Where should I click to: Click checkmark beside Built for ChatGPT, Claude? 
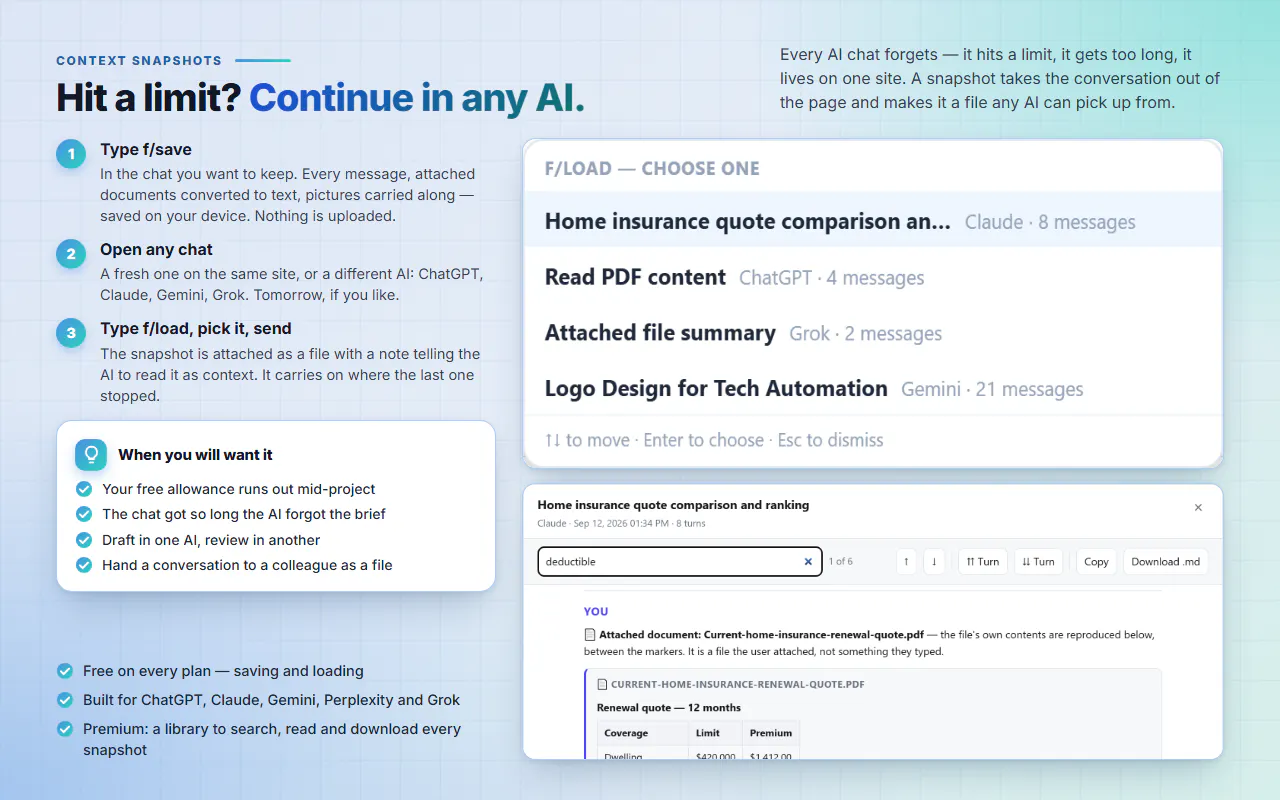click(65, 700)
